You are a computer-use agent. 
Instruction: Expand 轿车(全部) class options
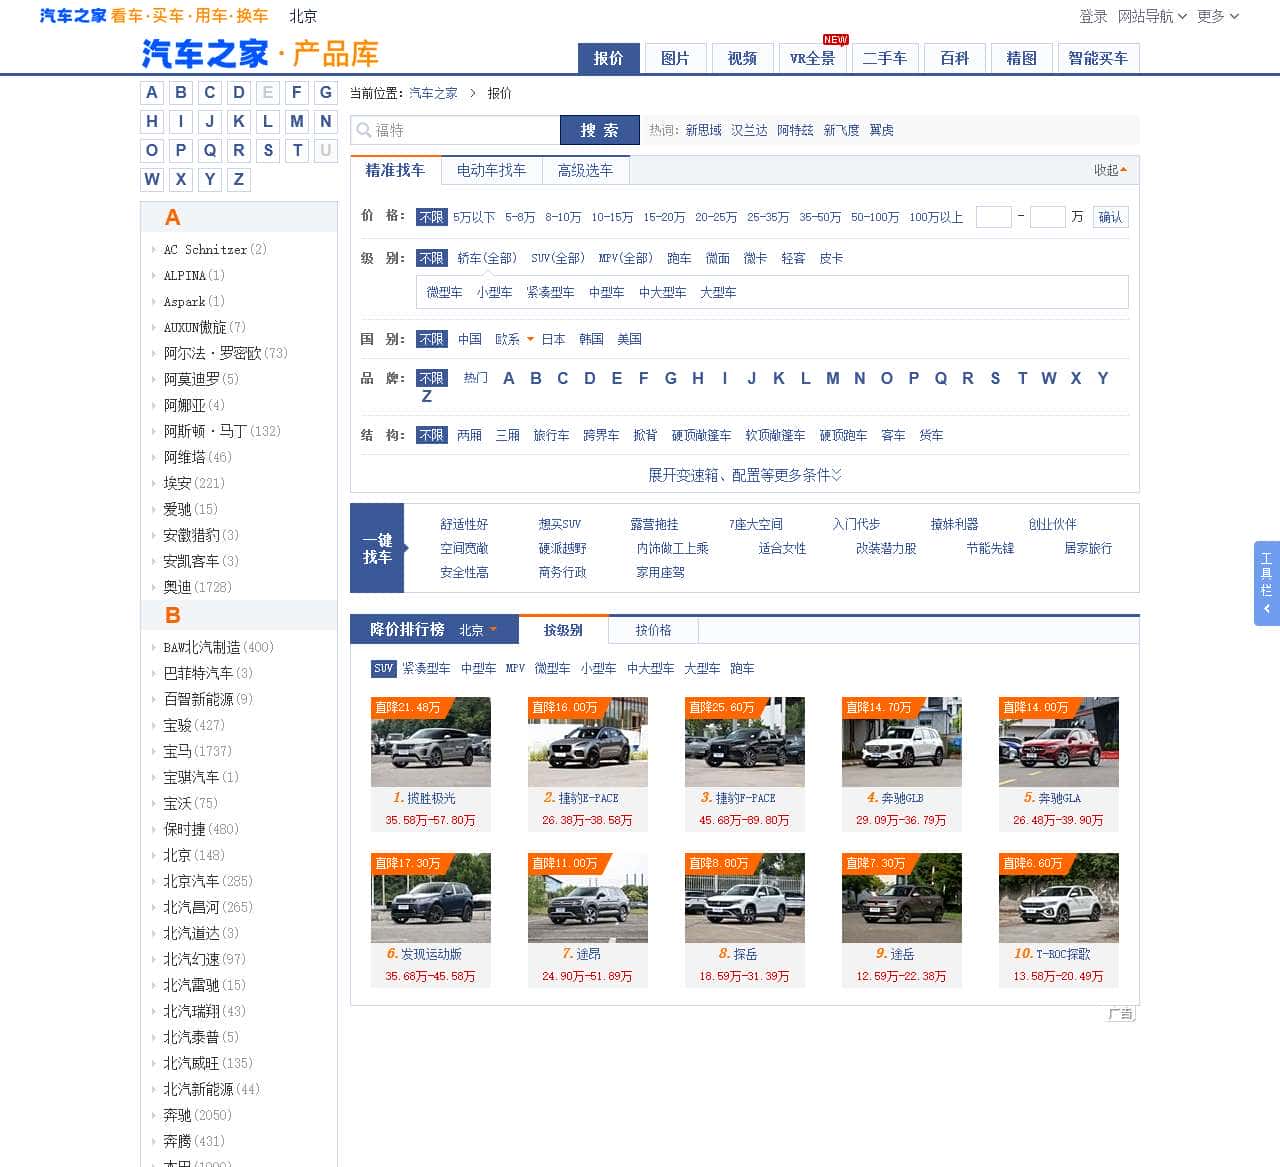[487, 258]
